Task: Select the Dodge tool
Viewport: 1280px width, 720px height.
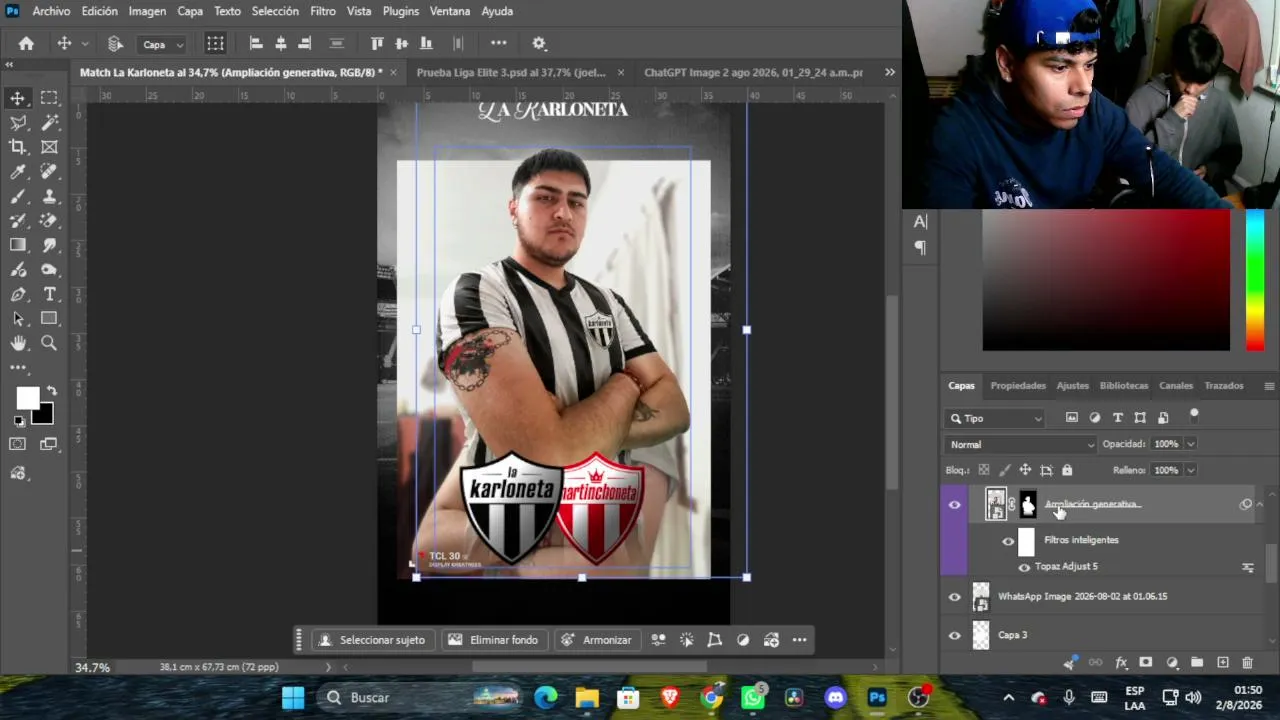Action: click(x=49, y=270)
